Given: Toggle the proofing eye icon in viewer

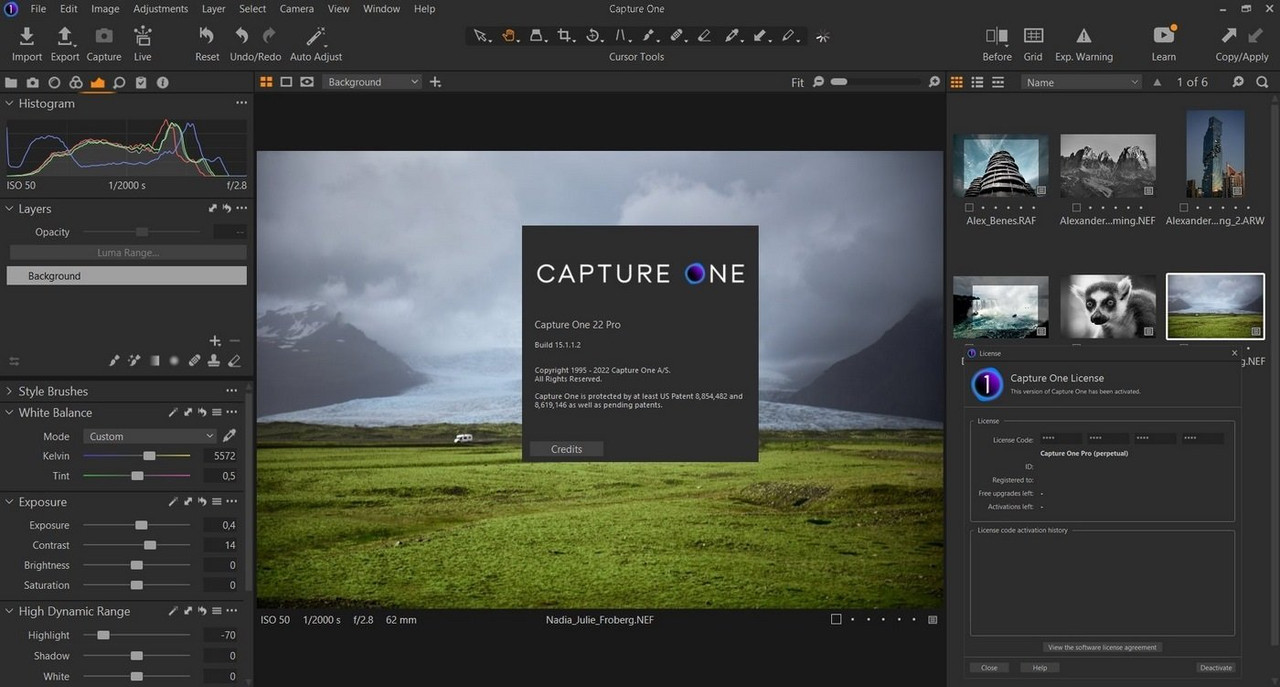Looking at the screenshot, I should (x=307, y=82).
